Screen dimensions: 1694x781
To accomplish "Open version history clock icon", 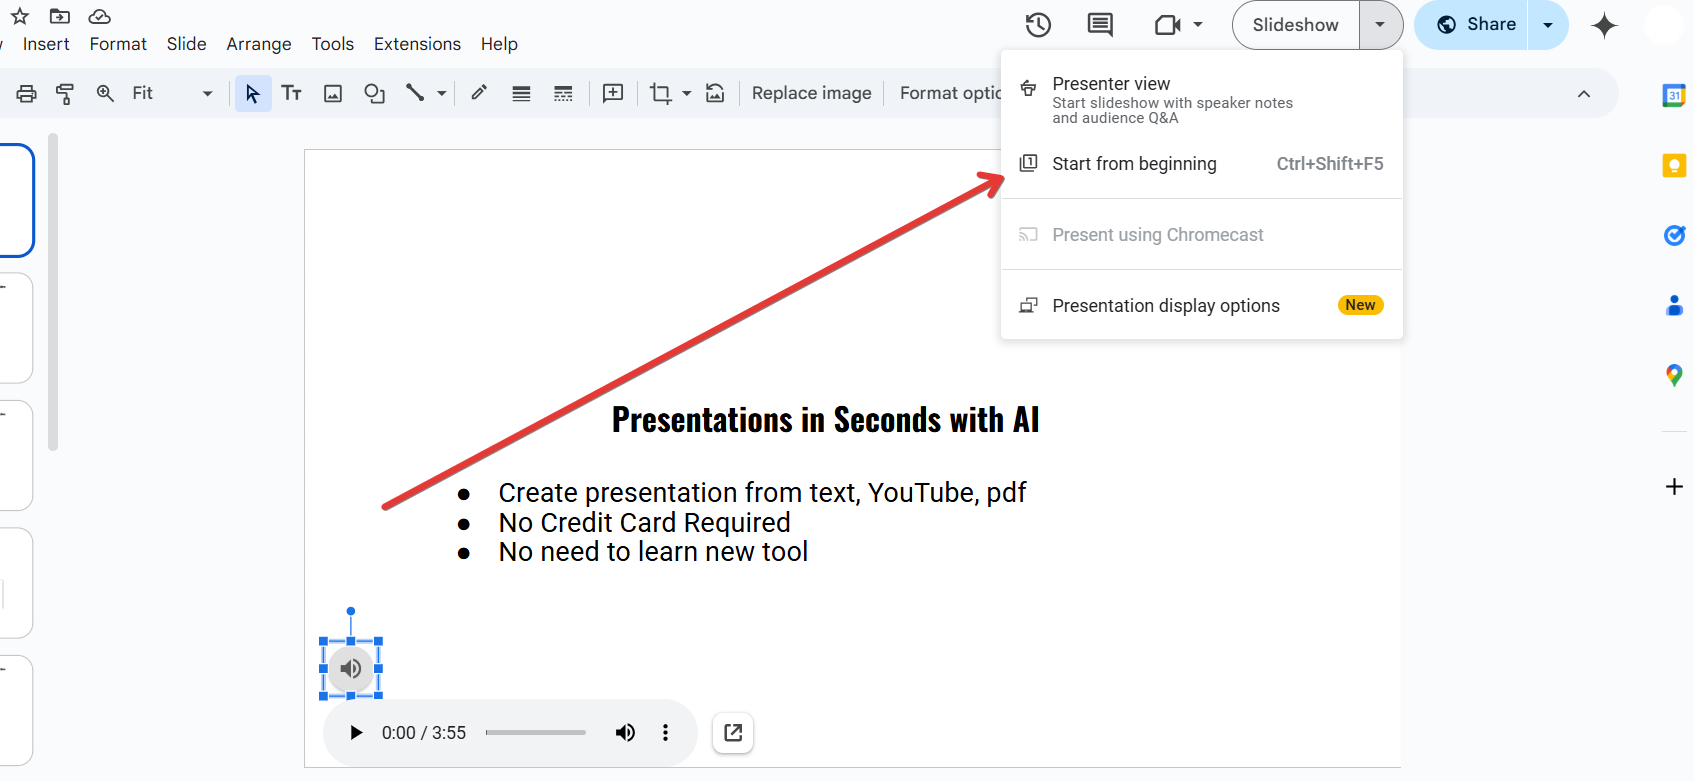I will 1038,25.
